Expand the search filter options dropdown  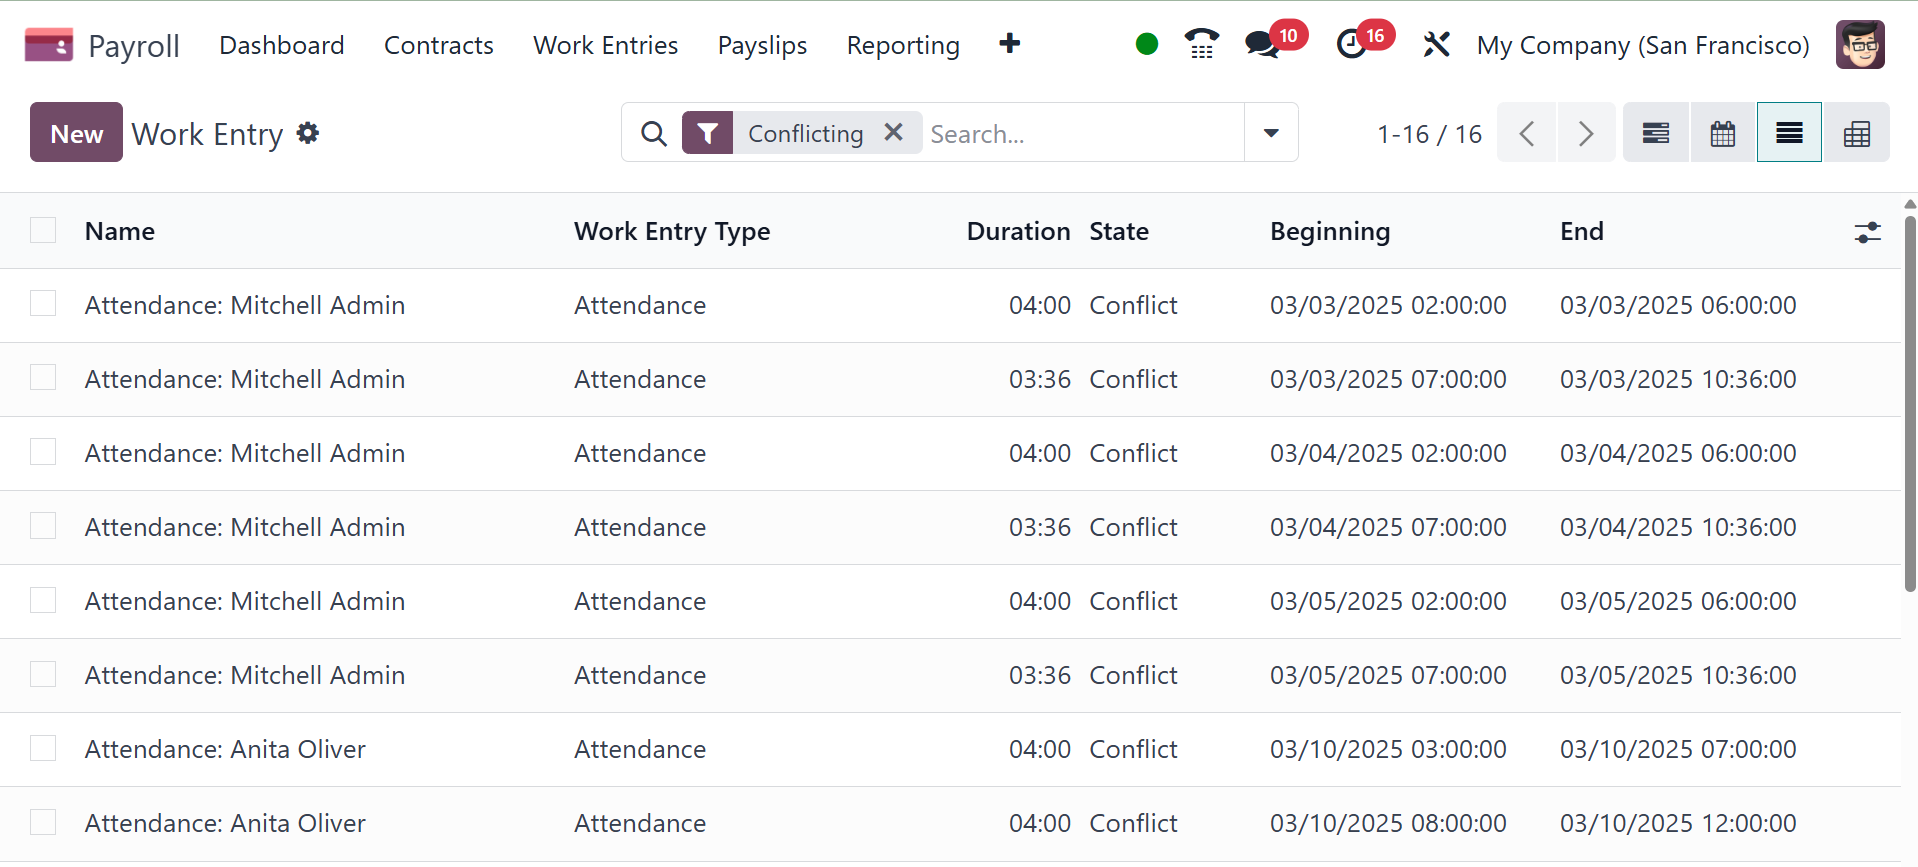point(1271,133)
